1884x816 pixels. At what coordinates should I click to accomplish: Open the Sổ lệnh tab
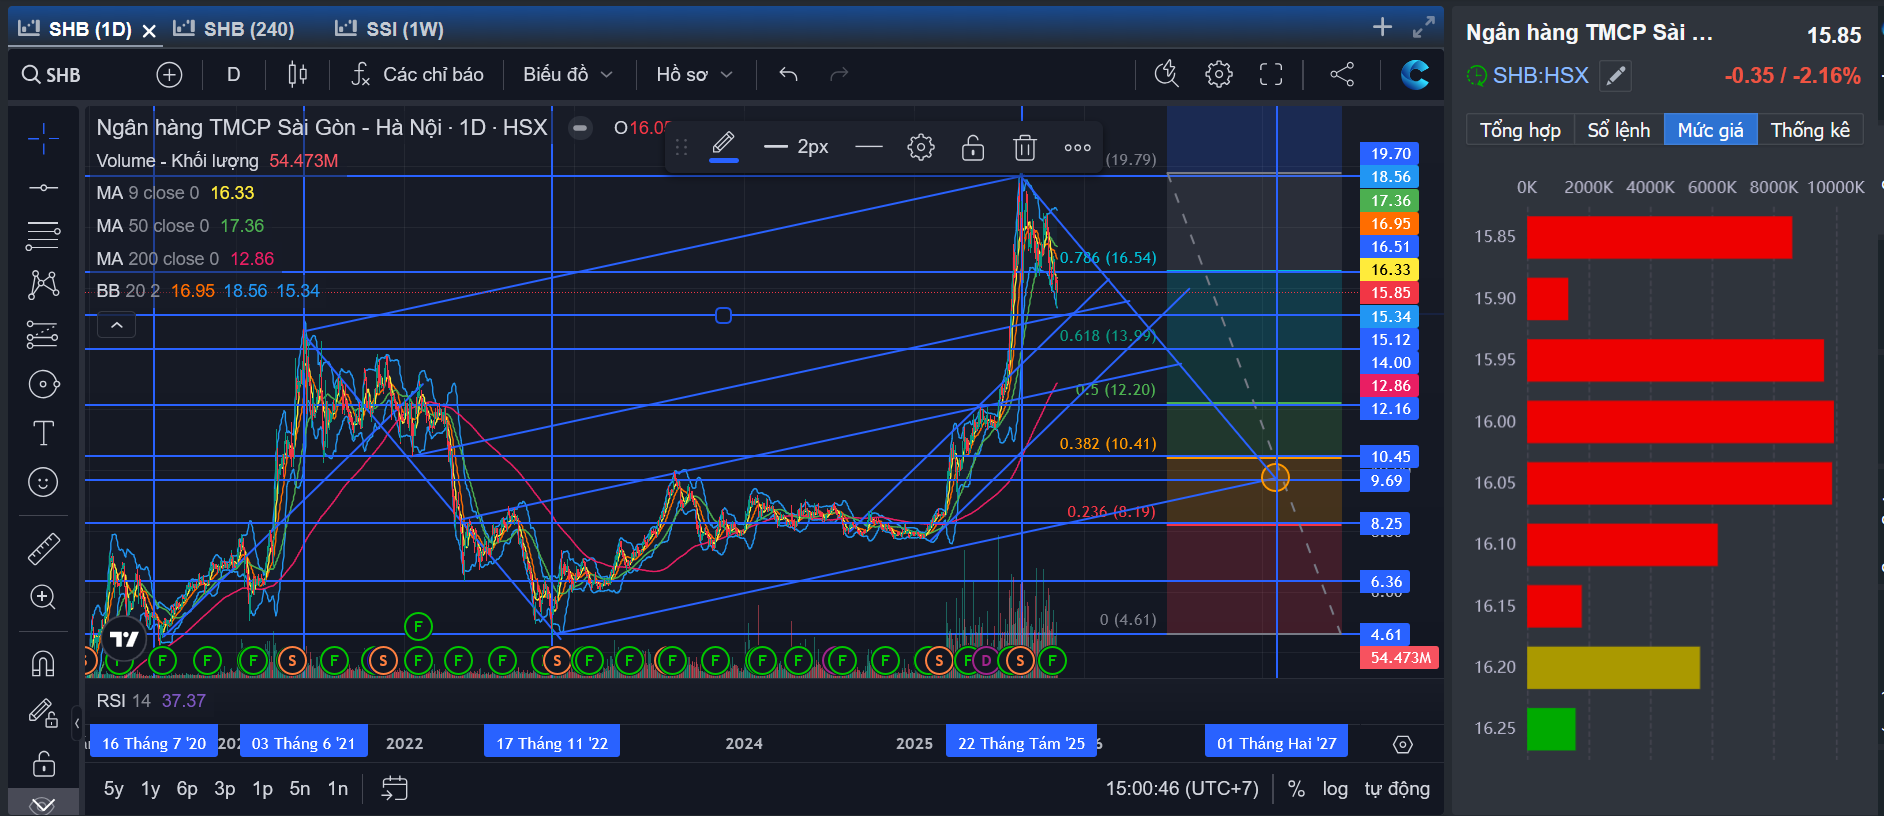[1619, 130]
